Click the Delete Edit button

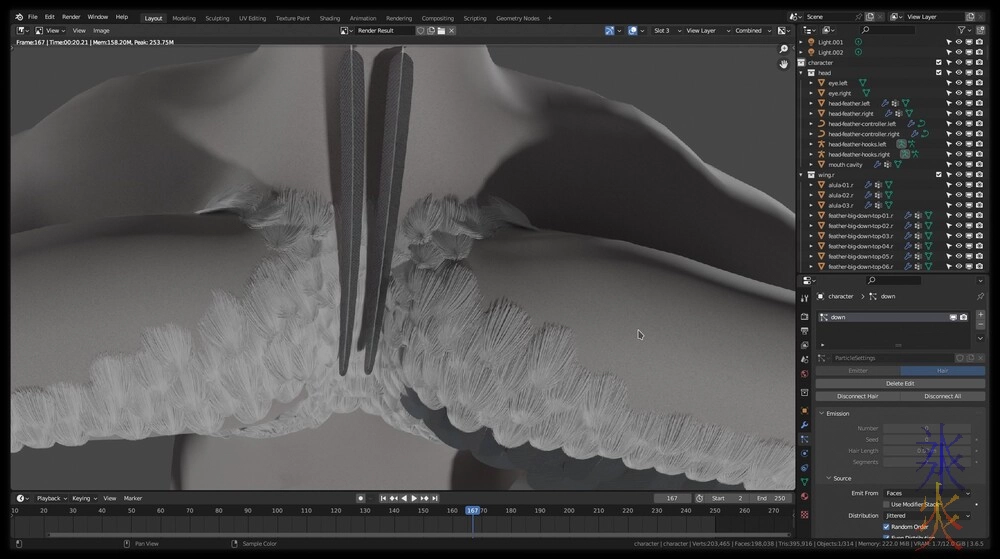click(900, 383)
